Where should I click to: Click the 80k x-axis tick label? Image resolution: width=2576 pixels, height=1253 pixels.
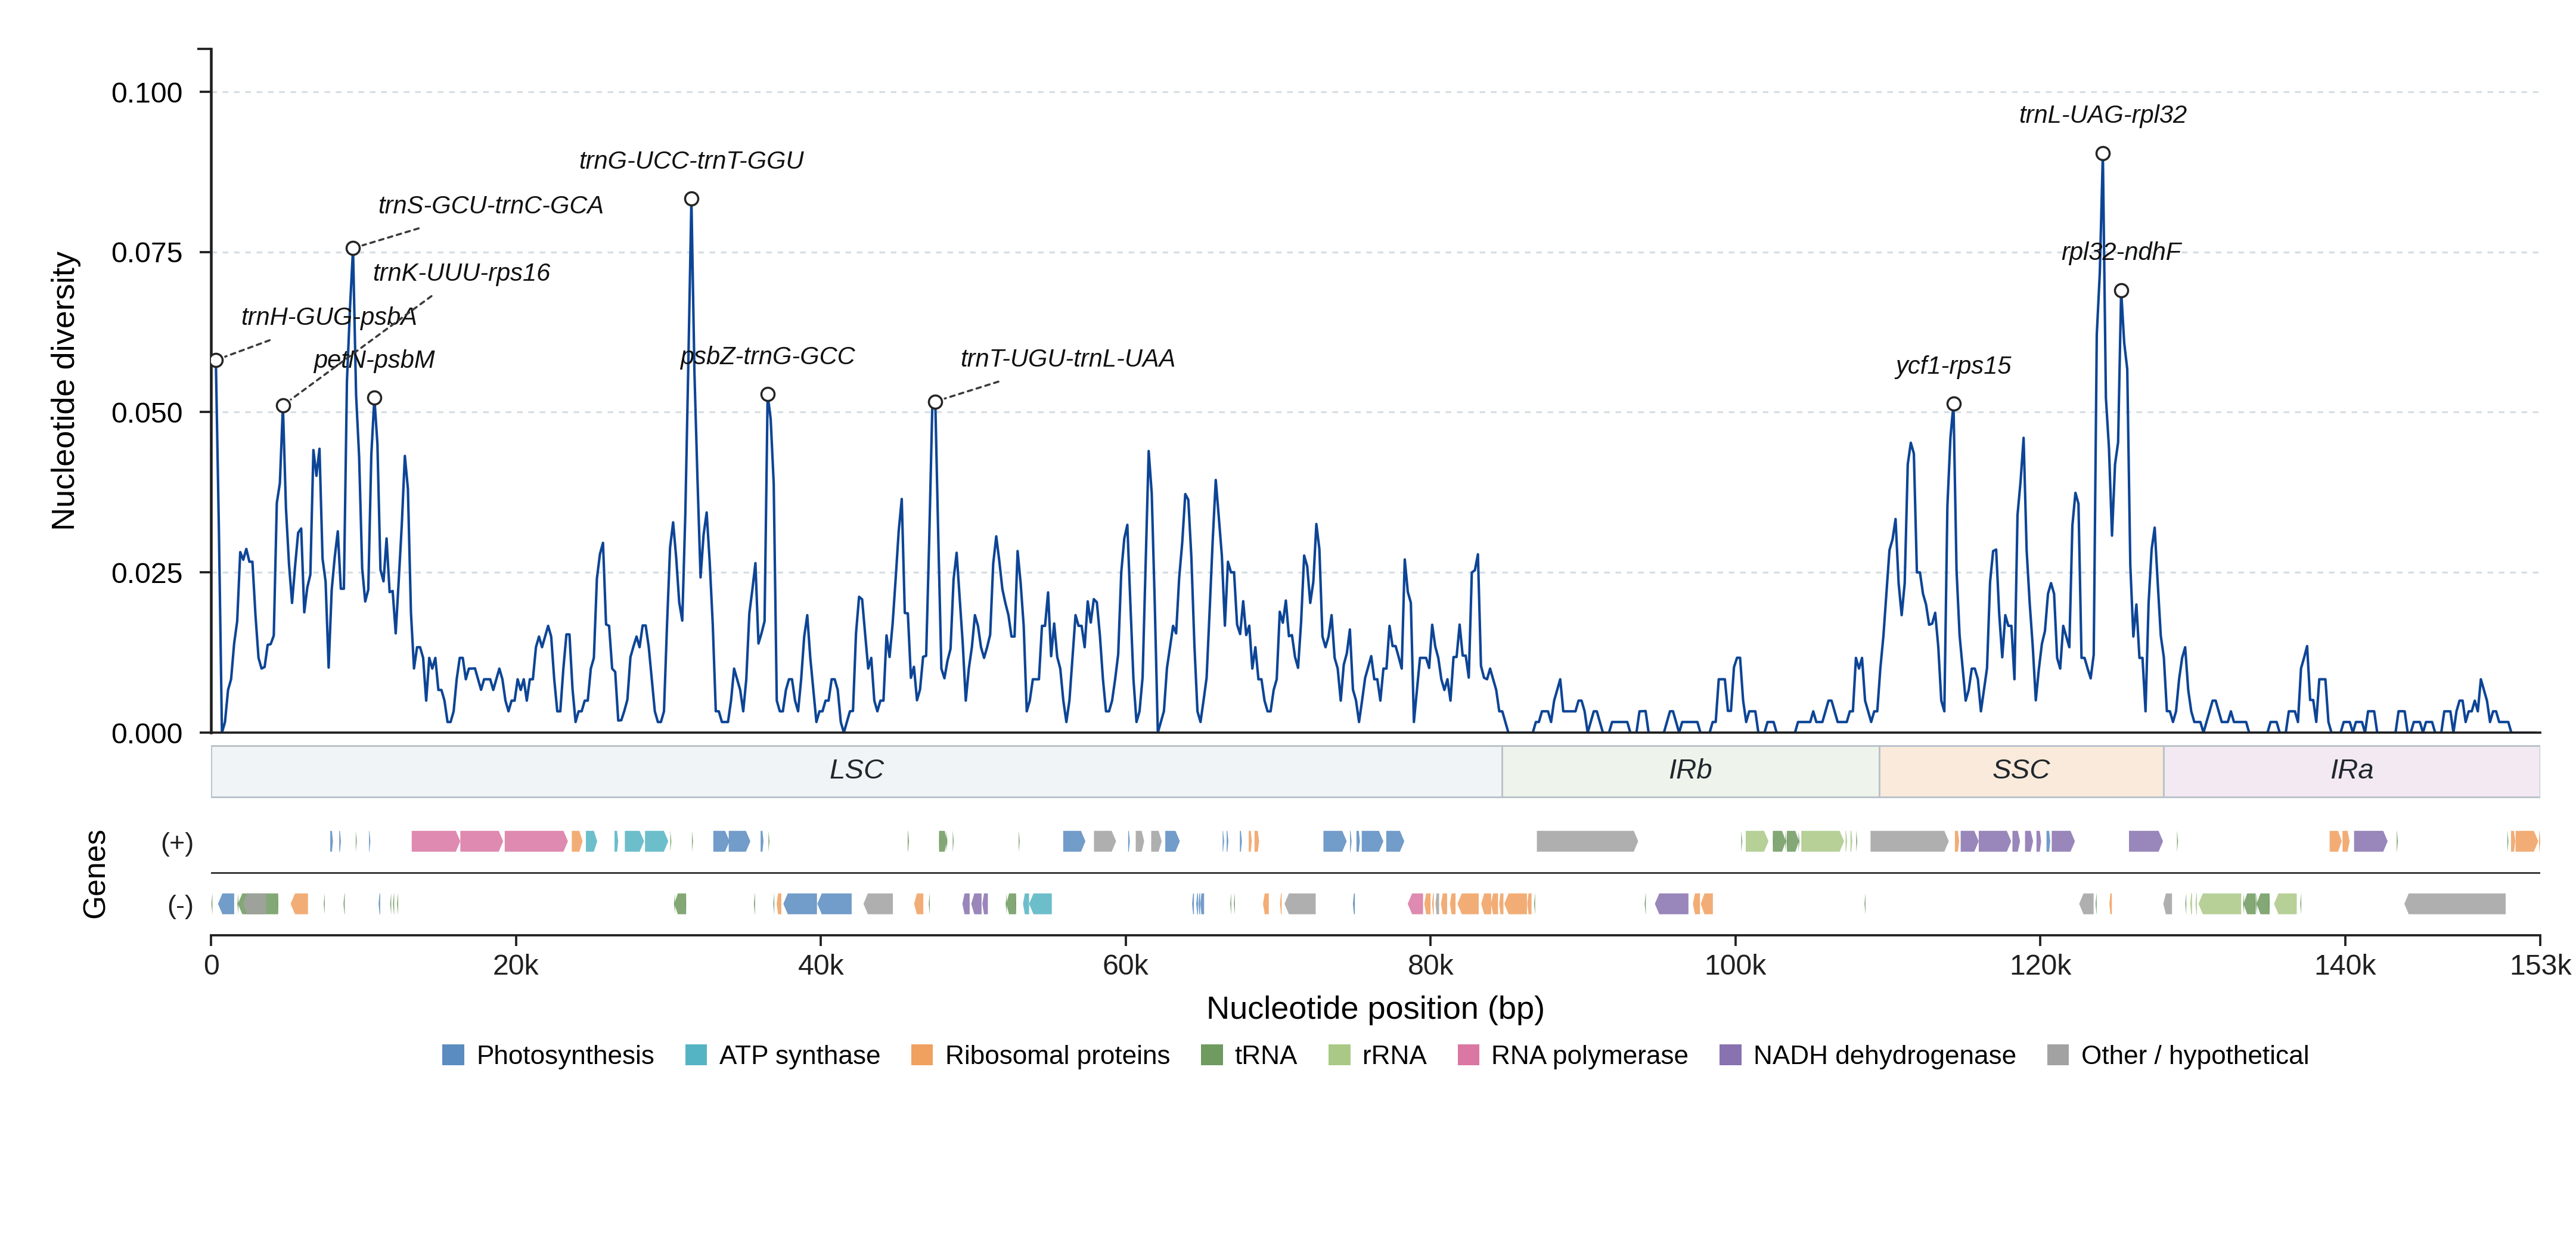point(1431,965)
